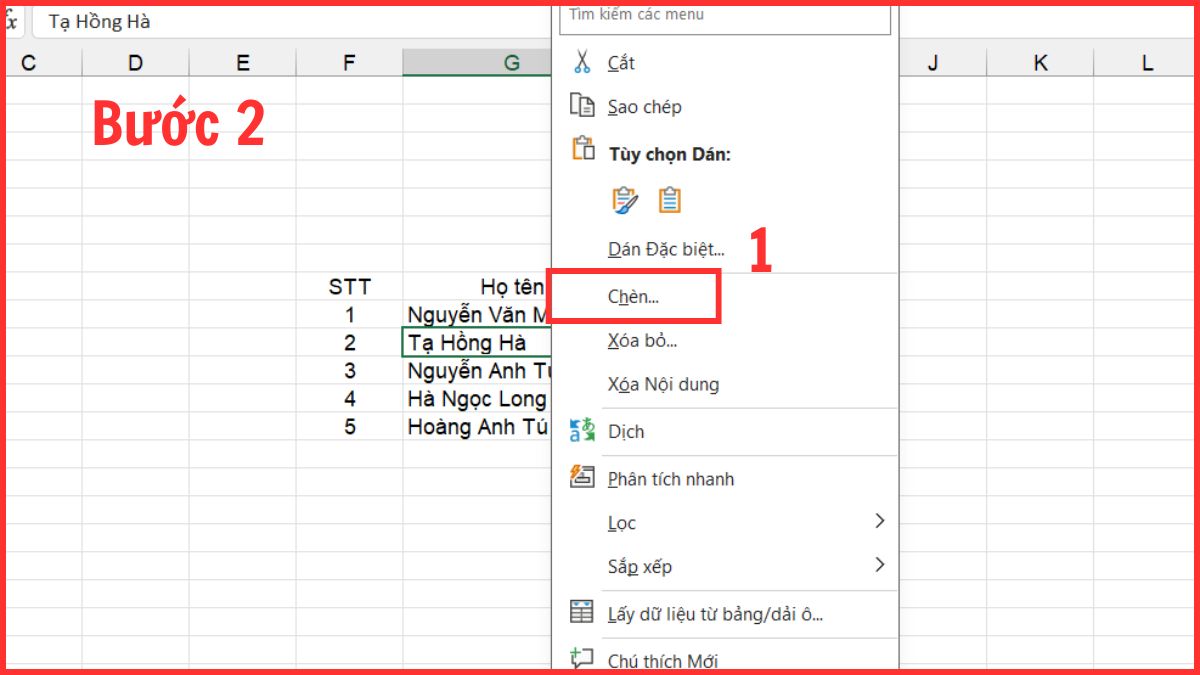Screen dimensions: 1200x675
Task: Expand the Sắp xếp submenu chevron
Action: 881,566
